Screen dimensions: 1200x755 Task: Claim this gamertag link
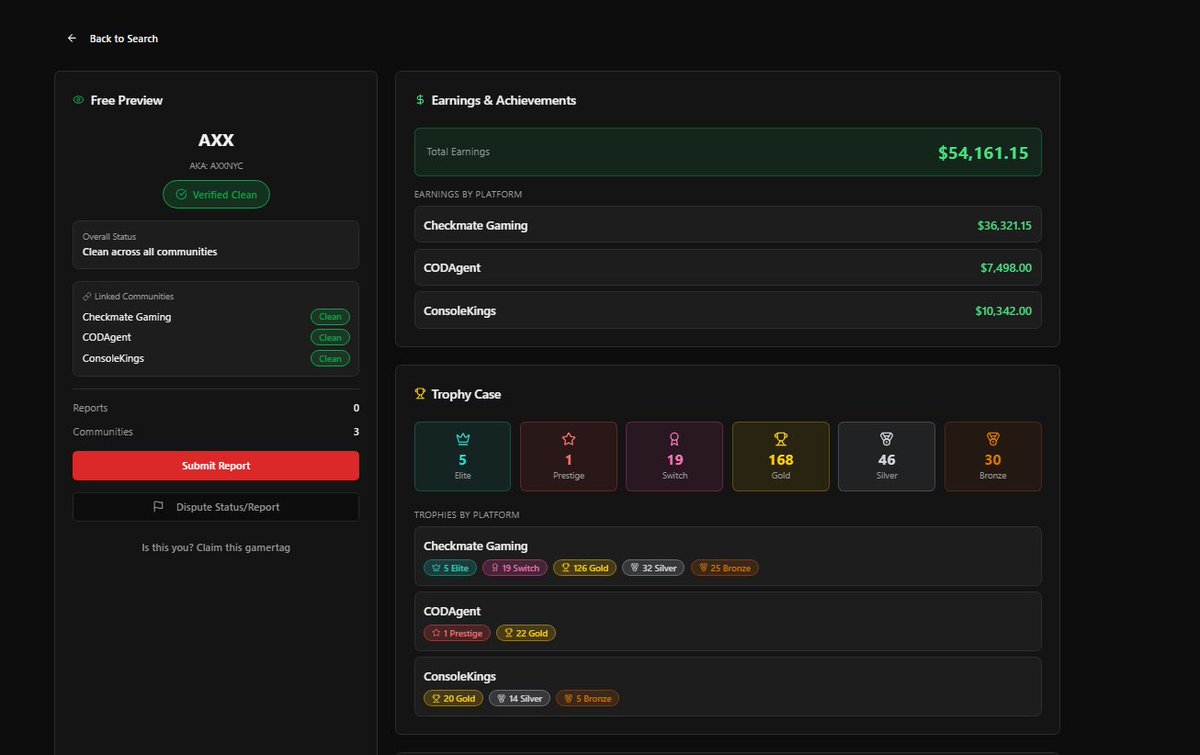pyautogui.click(x=216, y=547)
